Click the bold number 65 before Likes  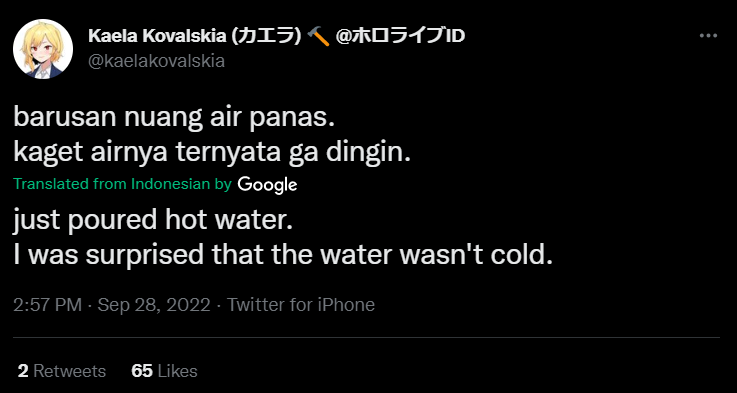tap(142, 371)
